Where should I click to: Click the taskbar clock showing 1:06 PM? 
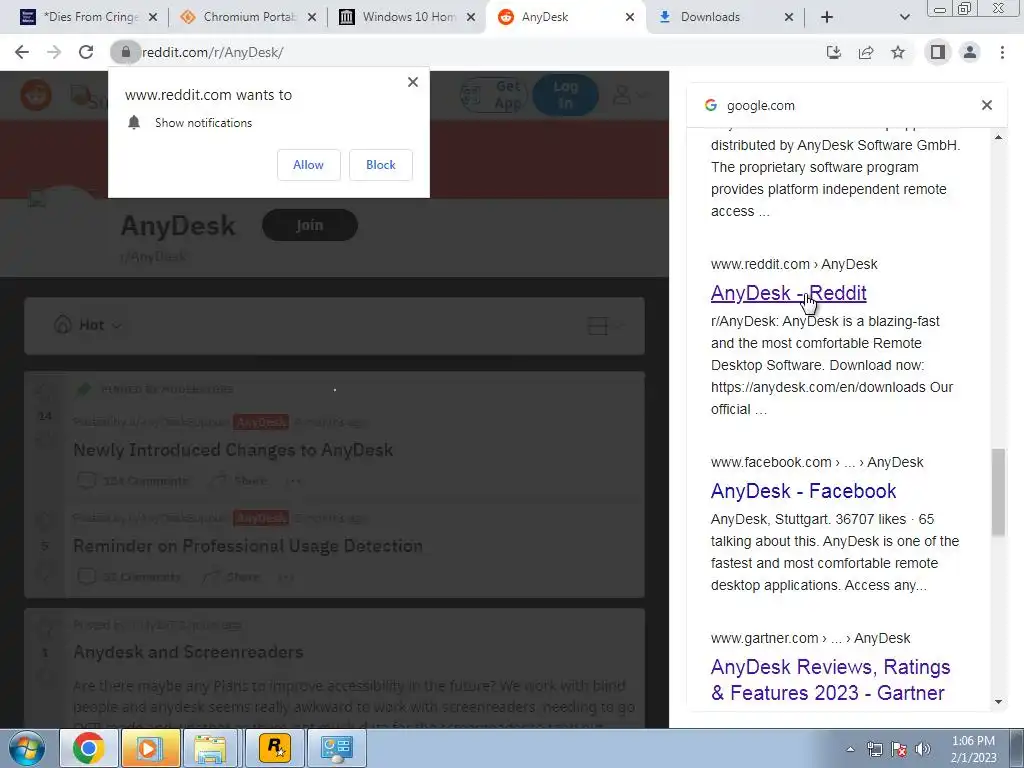[x=973, y=749]
